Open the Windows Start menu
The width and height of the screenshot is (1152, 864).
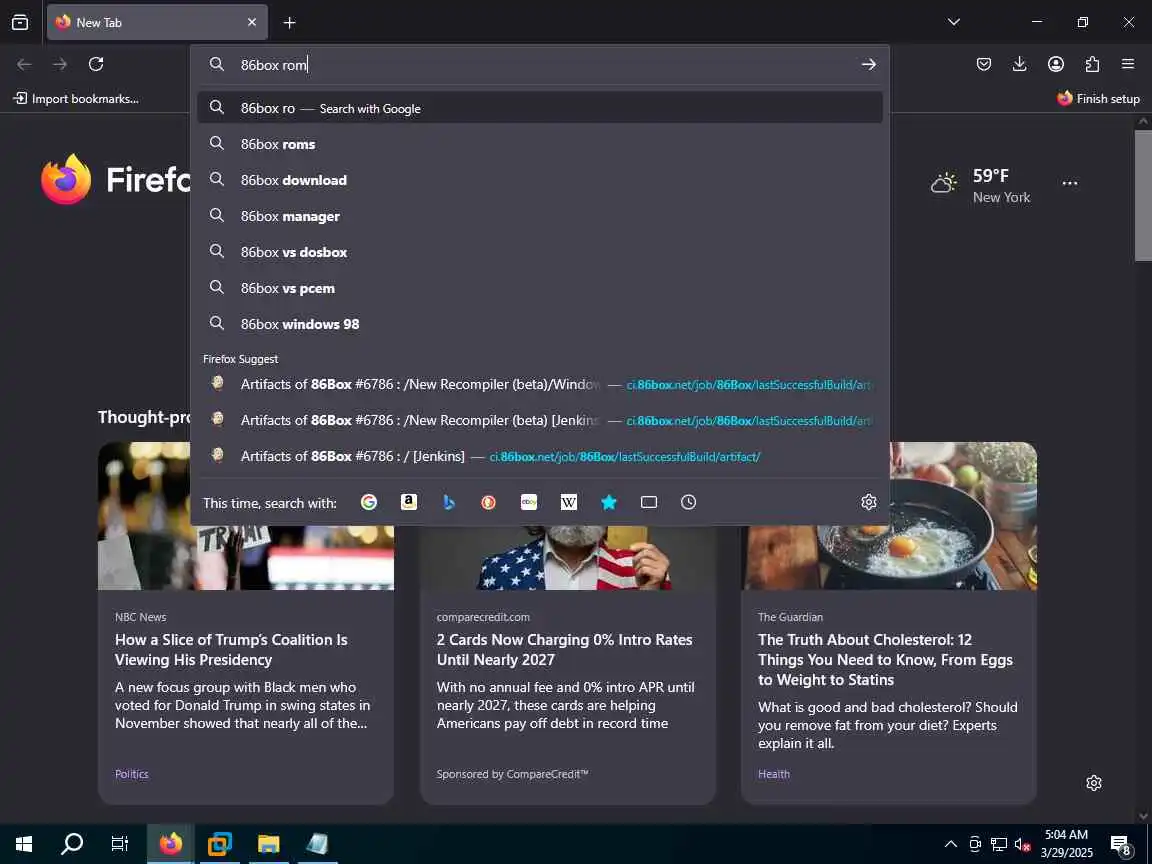tap(24, 843)
